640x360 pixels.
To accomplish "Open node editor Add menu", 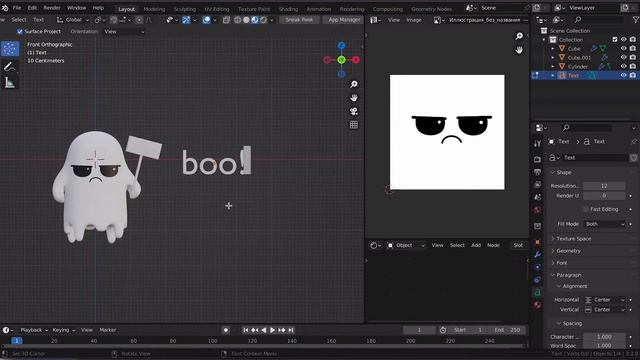I will click(476, 245).
